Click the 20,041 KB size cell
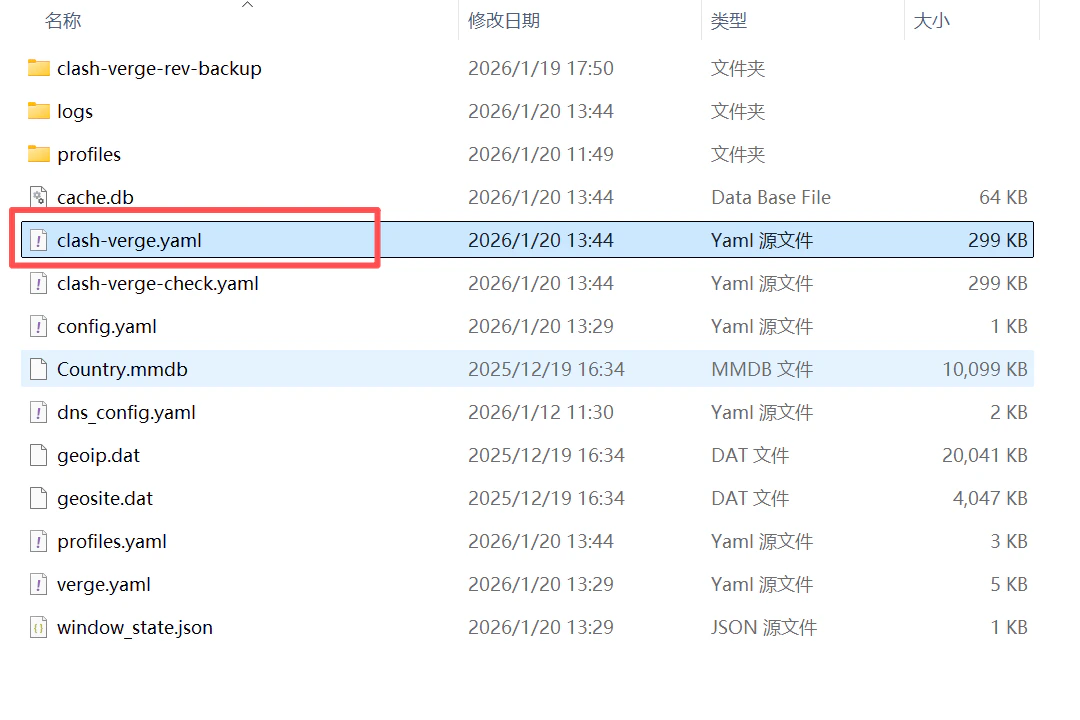1080x720 pixels. (985, 455)
